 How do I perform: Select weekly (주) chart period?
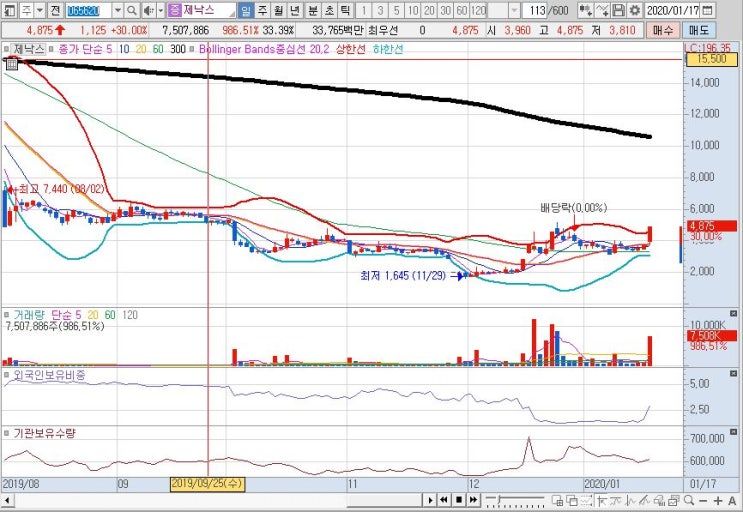(x=262, y=10)
